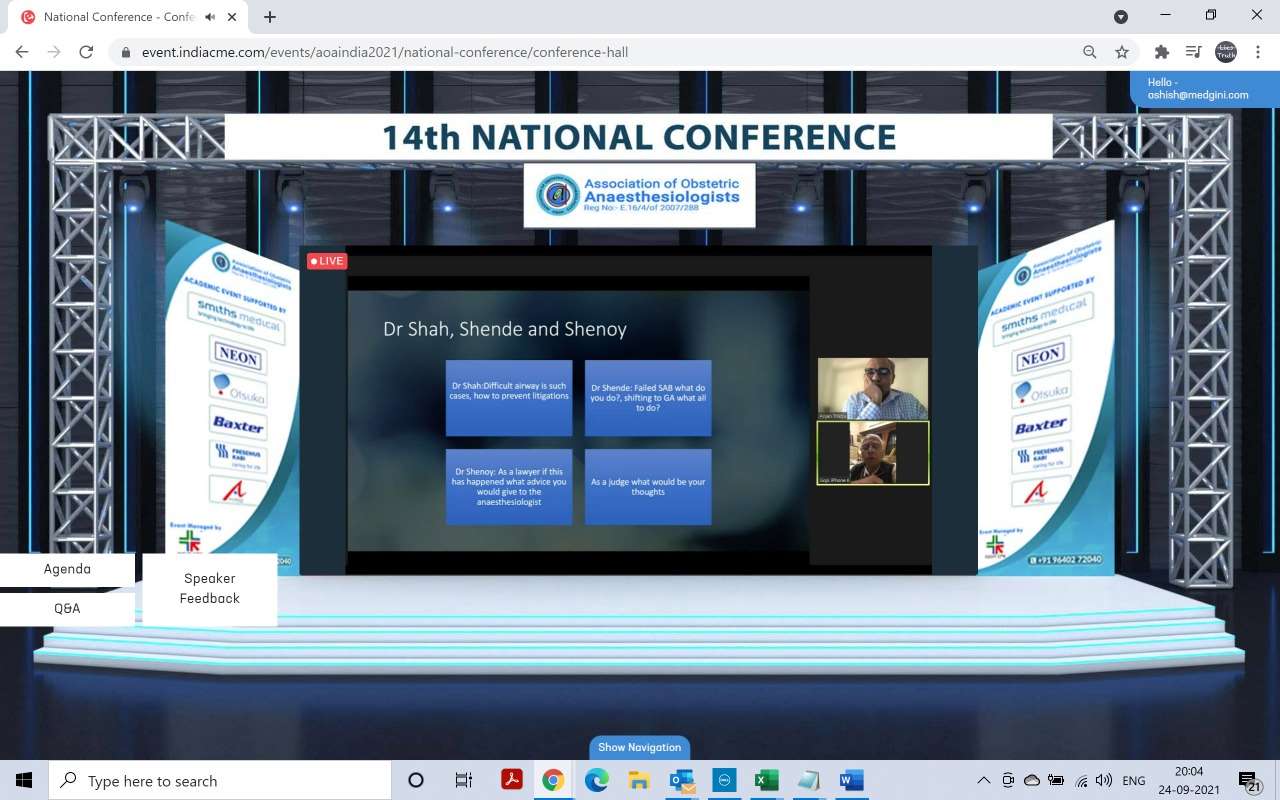The width and height of the screenshot is (1280, 800).
Task: Open Microsoft Word from the taskbar
Action: (x=852, y=781)
